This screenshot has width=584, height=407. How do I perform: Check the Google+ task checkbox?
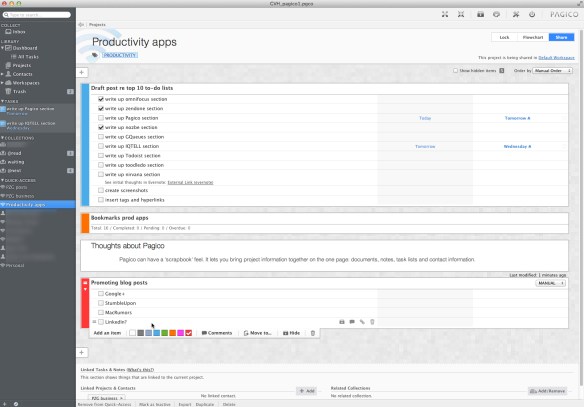click(101, 293)
